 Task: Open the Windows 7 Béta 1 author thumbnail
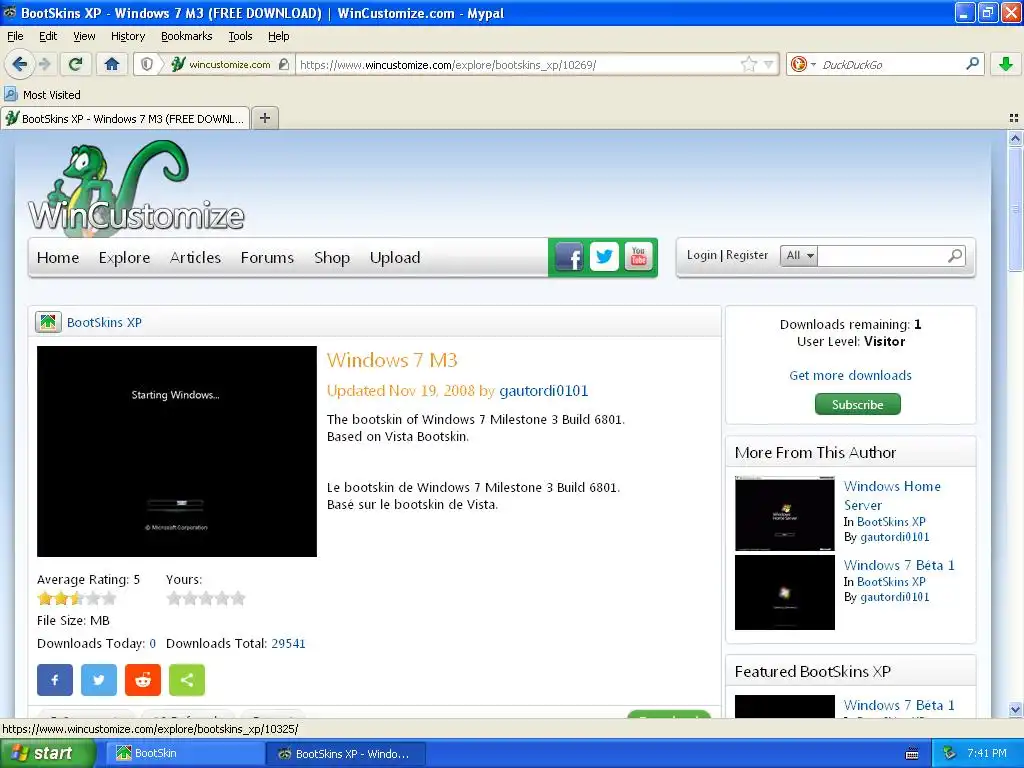pyautogui.click(x=784, y=592)
